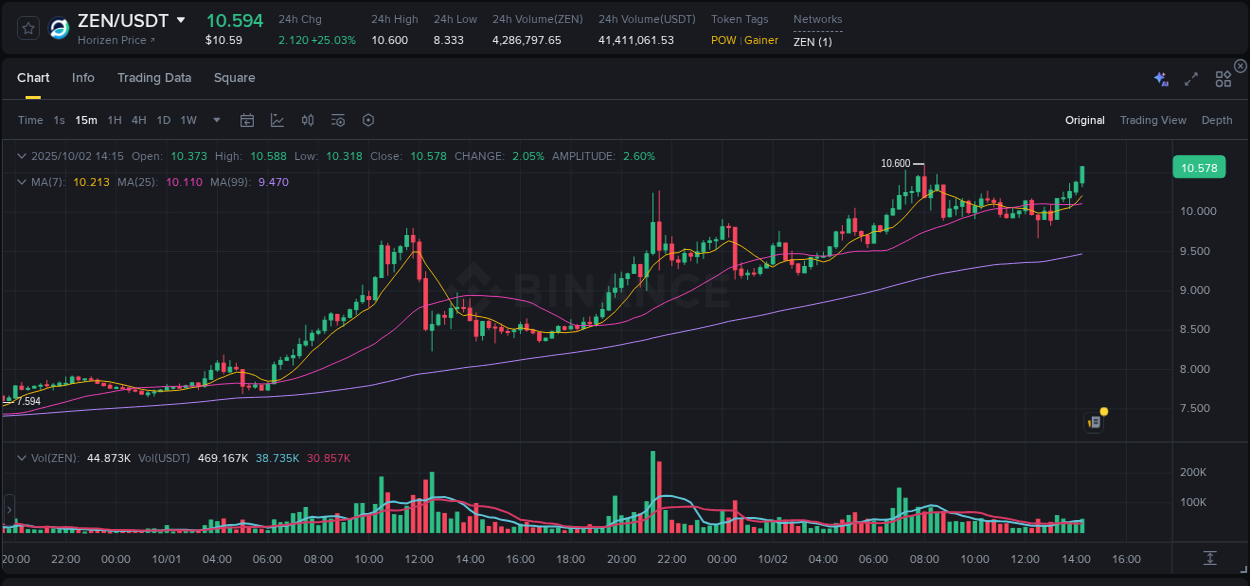The image size is (1250, 586).
Task: Switch to the Trading Data tab
Action: point(154,77)
